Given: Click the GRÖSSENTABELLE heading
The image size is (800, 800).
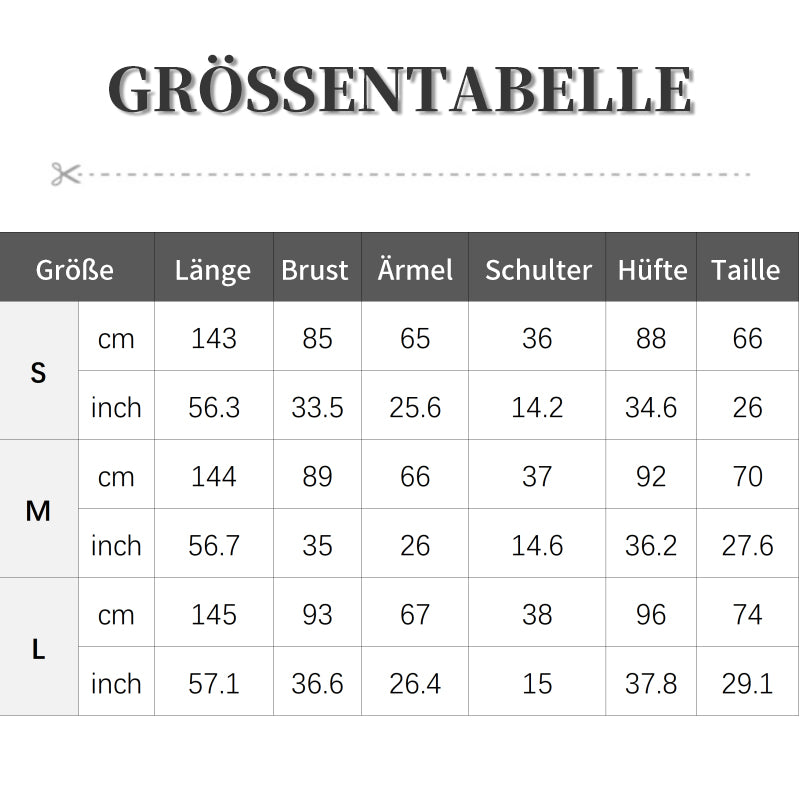Looking at the screenshot, I should pos(400,89).
